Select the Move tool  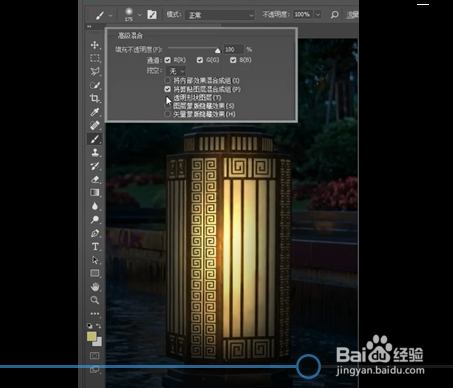95,45
